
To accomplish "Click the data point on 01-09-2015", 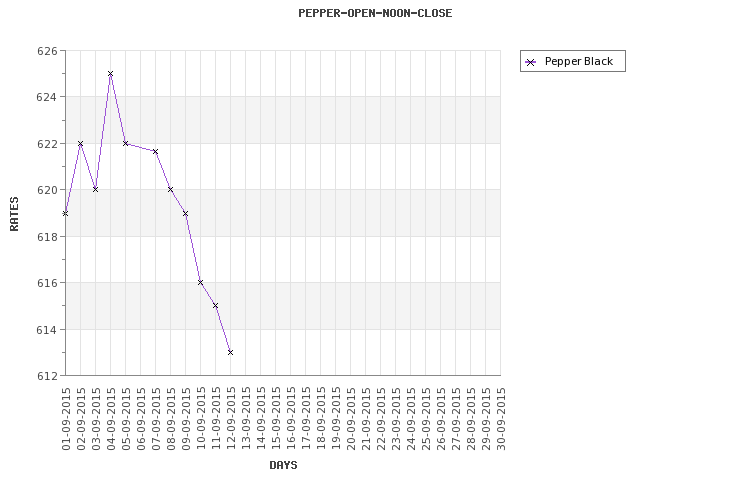I will pyautogui.click(x=65, y=213).
